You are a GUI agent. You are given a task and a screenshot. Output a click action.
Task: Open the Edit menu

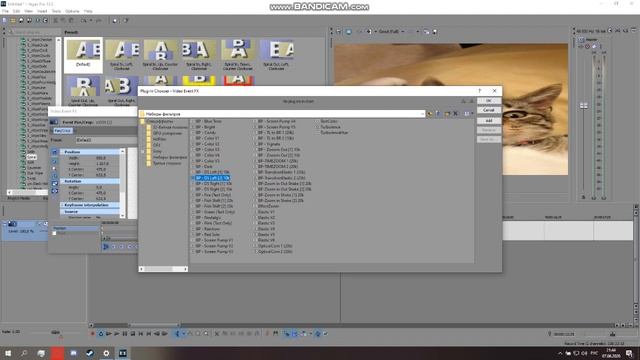coord(16,11)
